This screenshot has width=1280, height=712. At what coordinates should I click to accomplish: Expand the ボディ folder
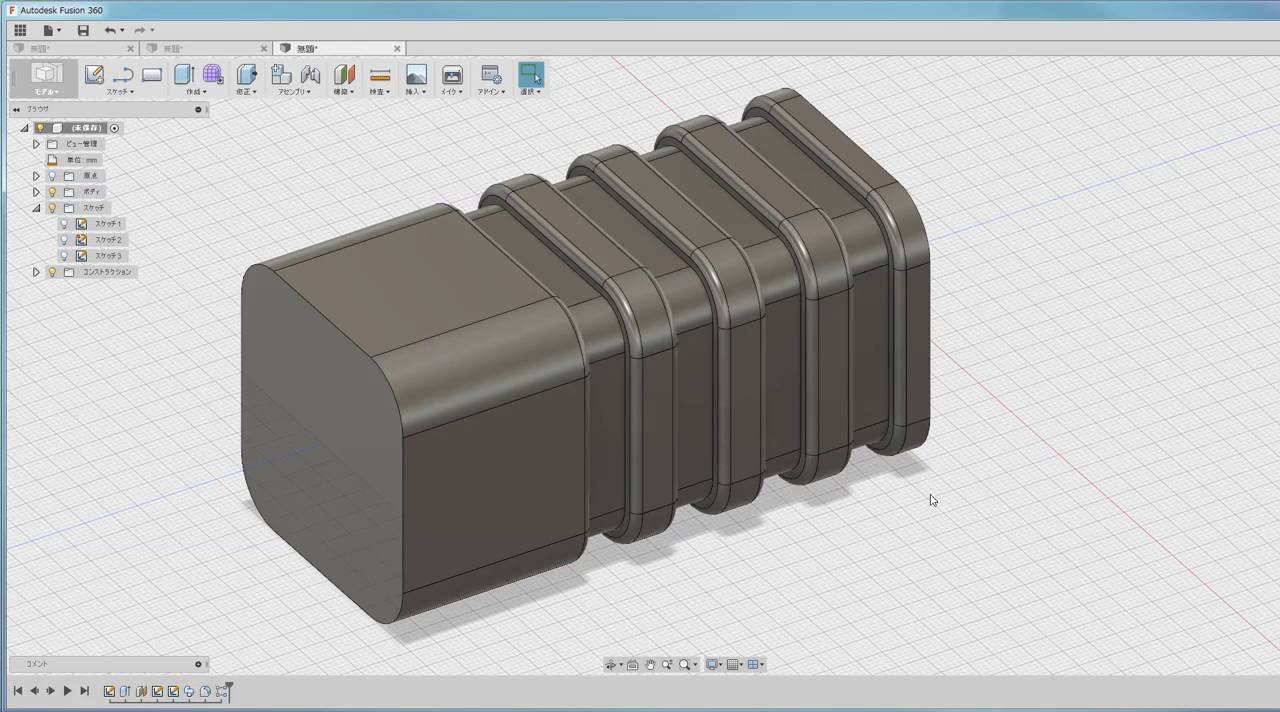click(x=36, y=192)
